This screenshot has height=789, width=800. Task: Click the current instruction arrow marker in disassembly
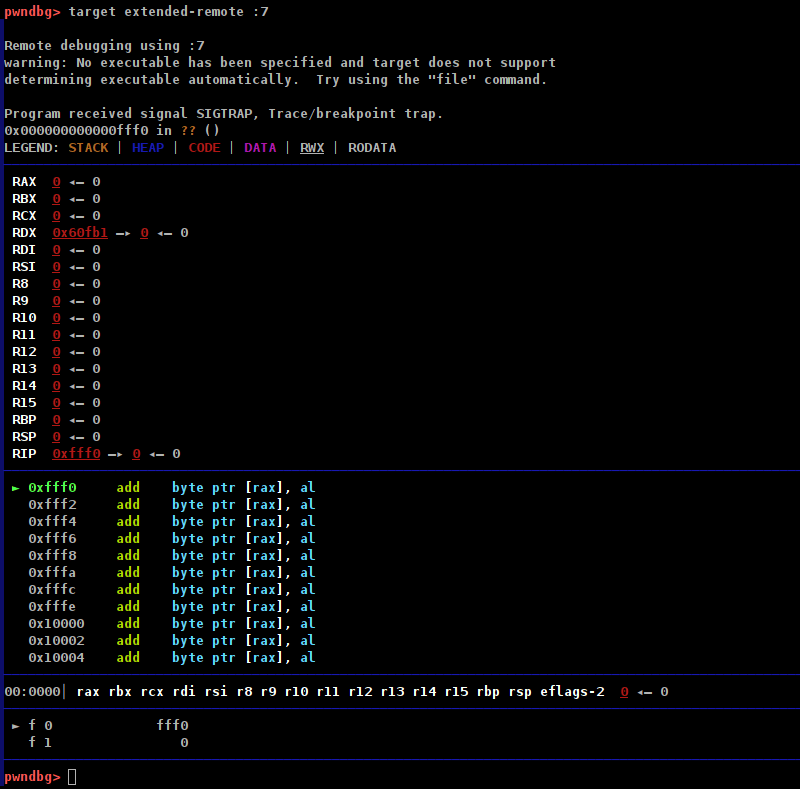[16, 488]
